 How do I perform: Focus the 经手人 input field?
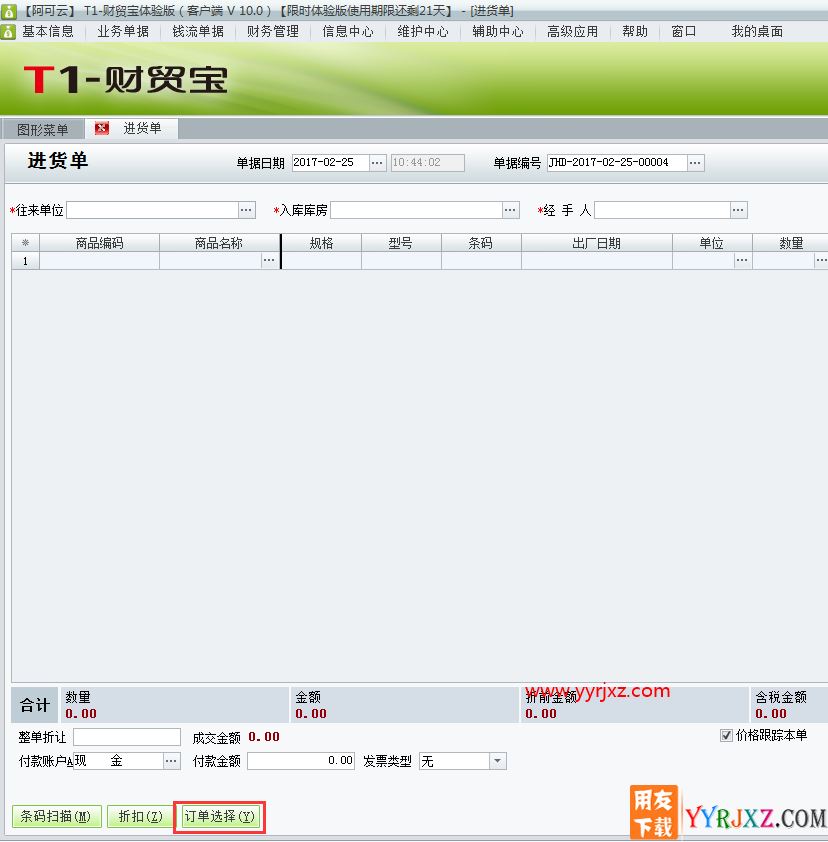click(x=663, y=210)
